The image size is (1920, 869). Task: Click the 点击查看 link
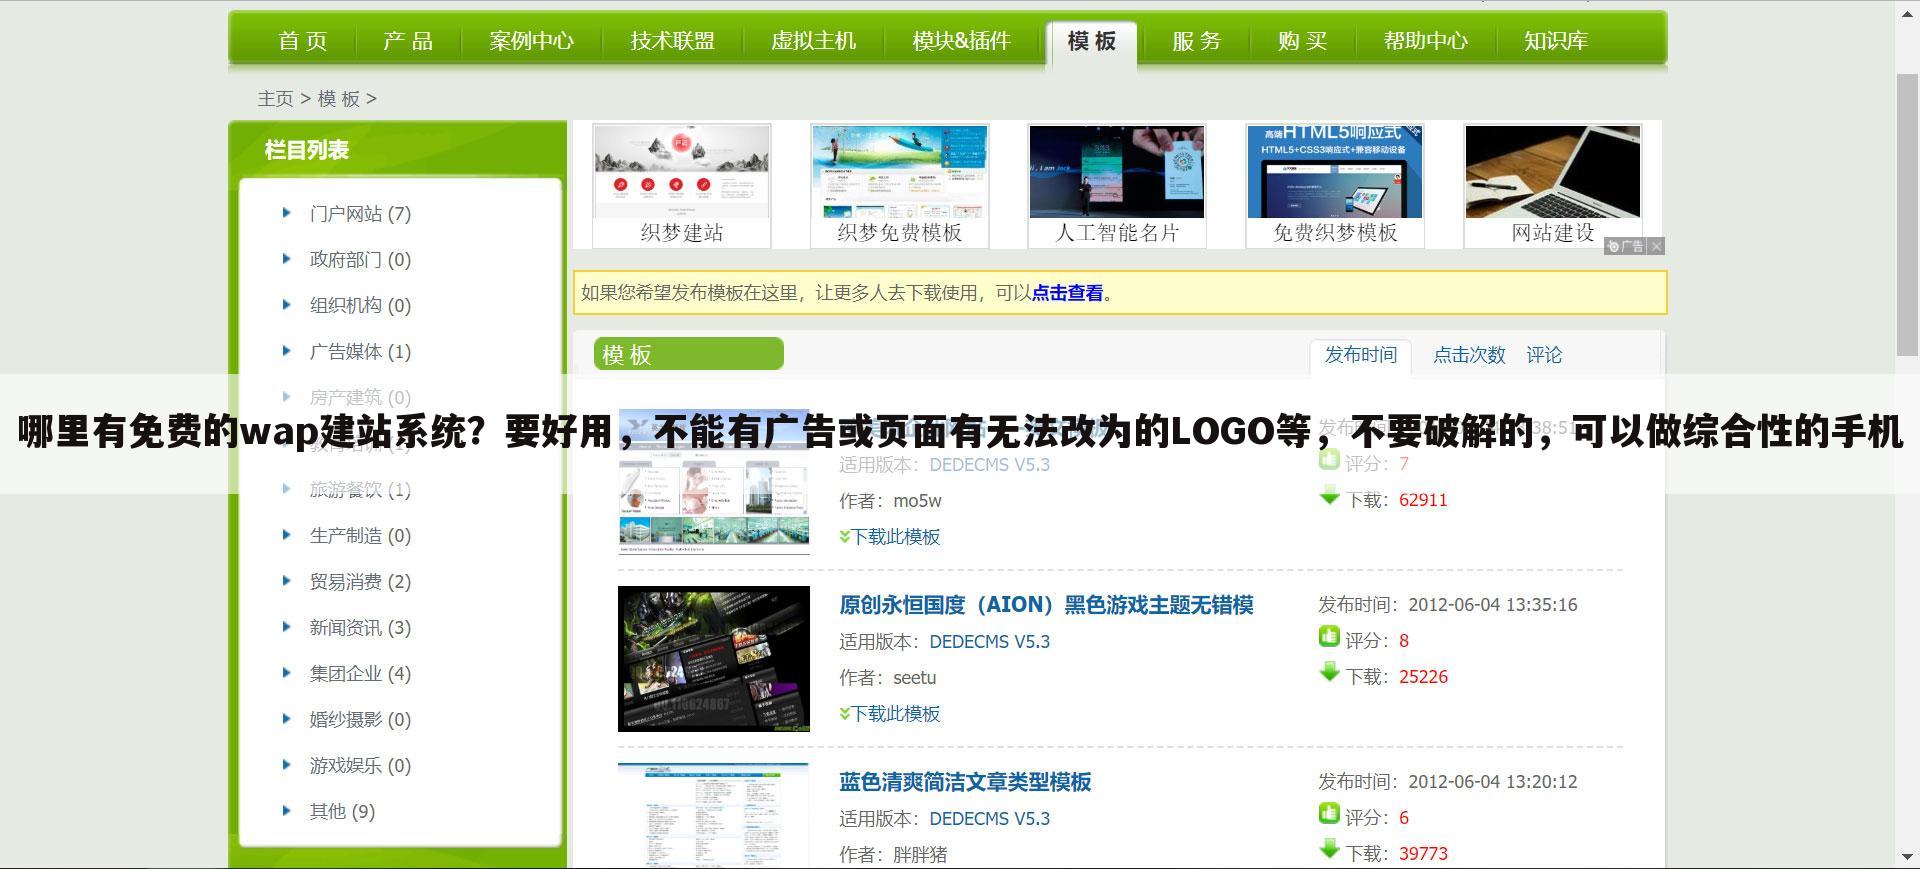pos(1067,293)
